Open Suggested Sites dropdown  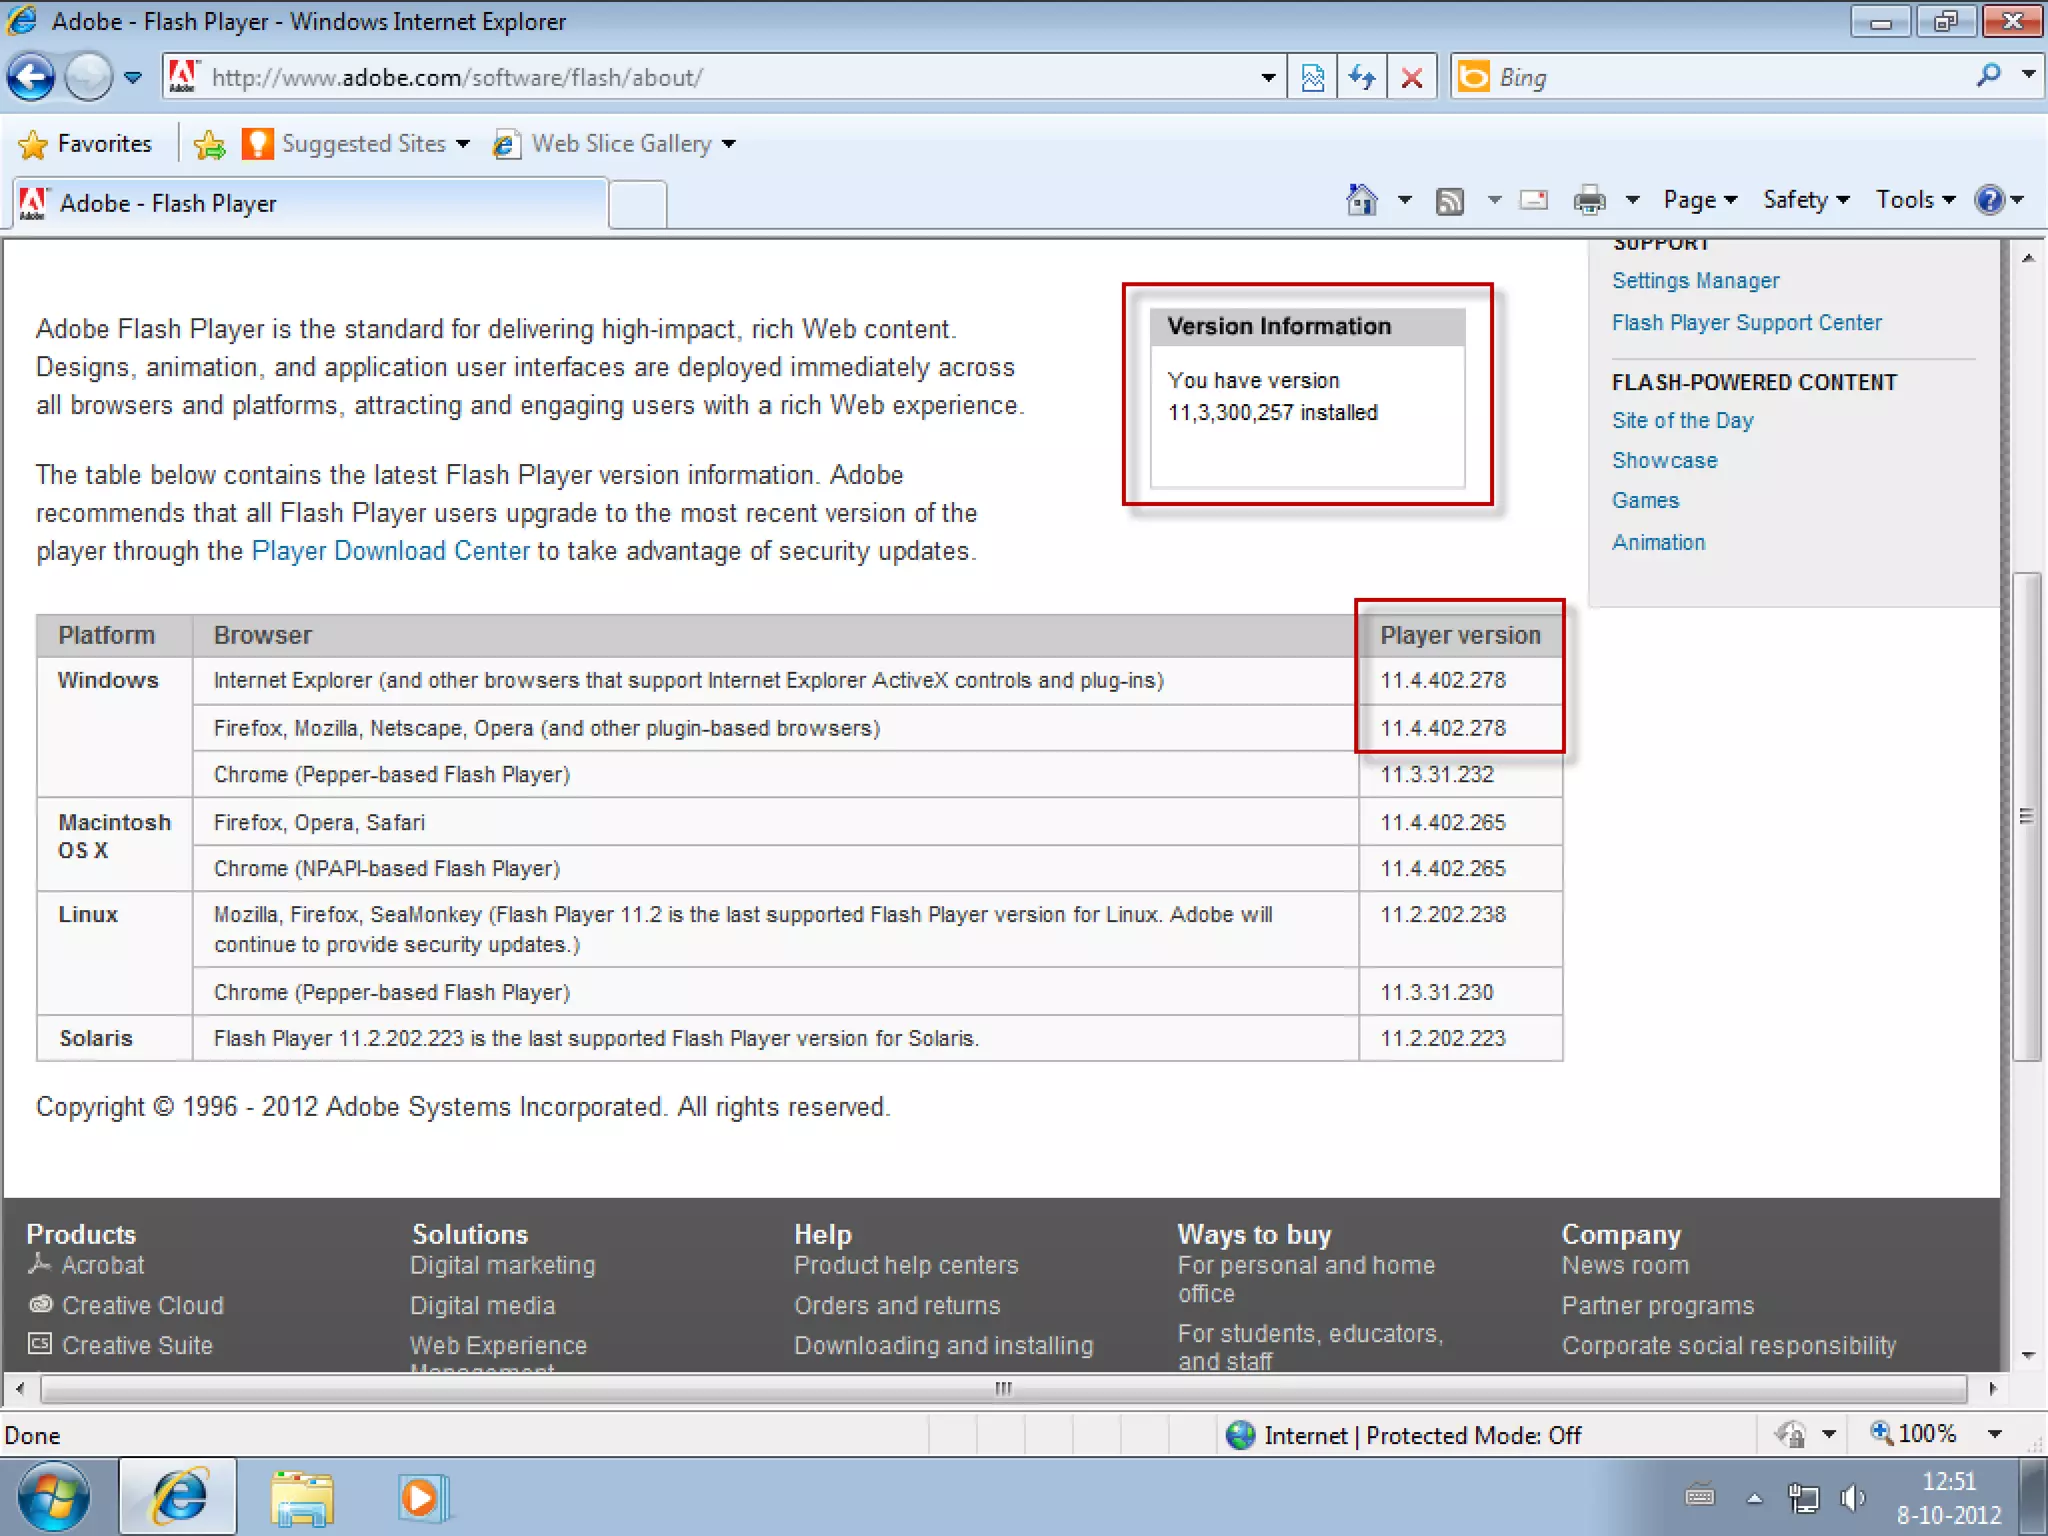(x=356, y=144)
